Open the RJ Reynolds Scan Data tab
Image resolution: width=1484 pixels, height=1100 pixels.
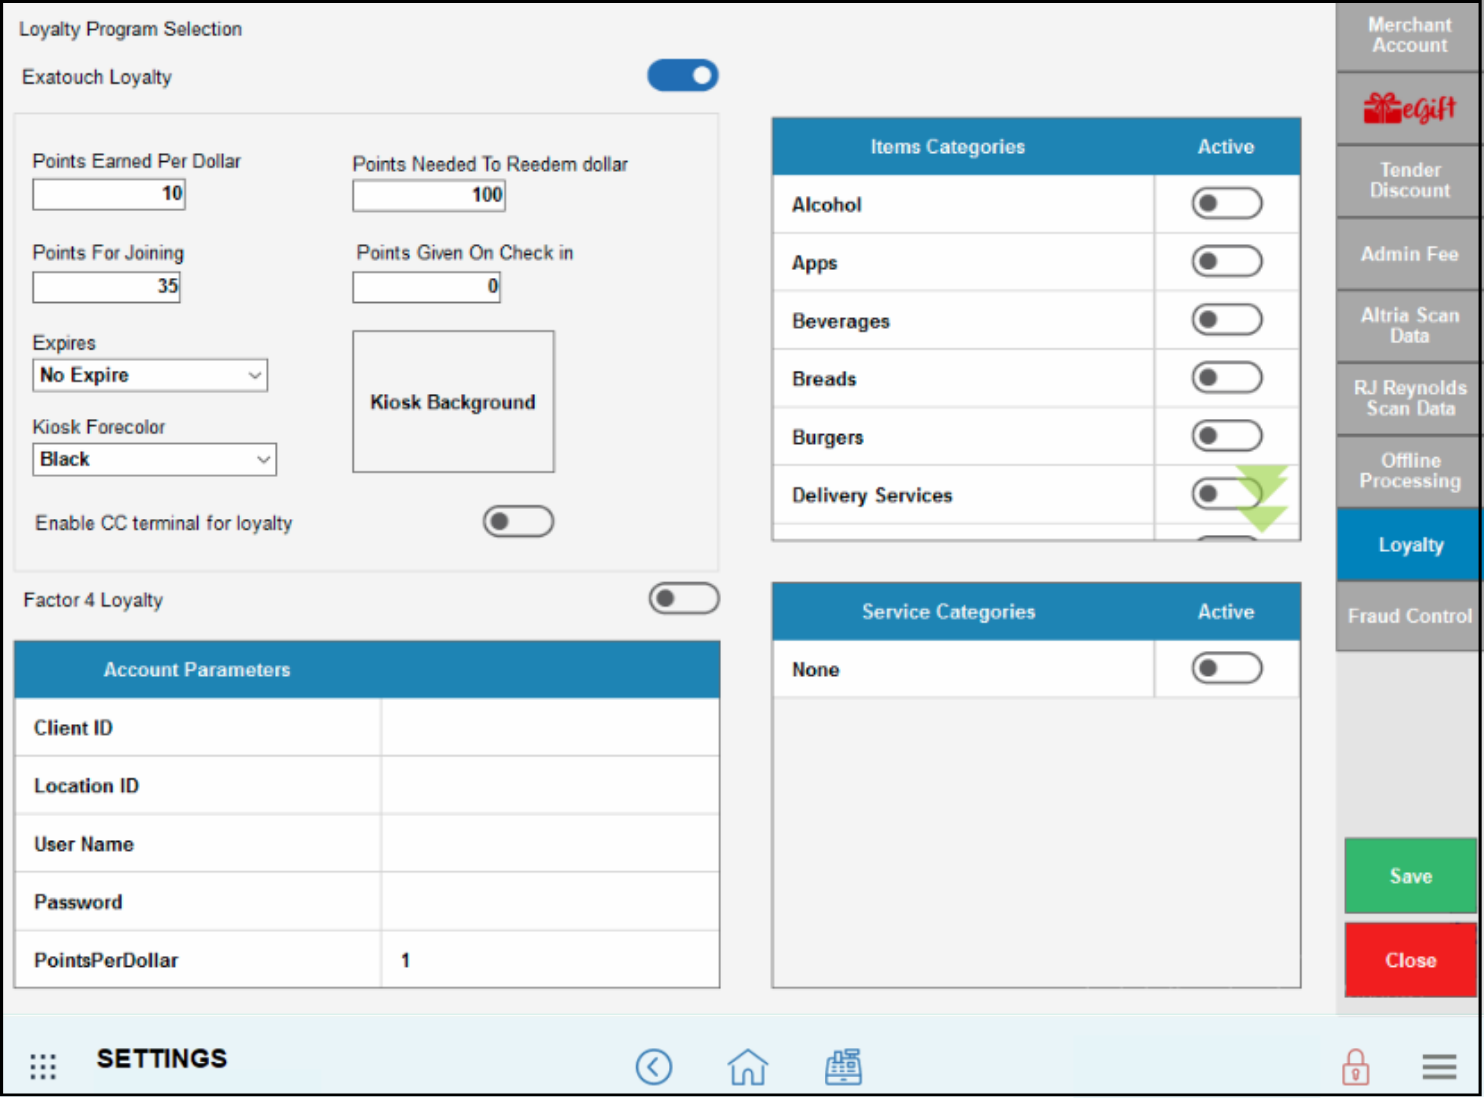coord(1409,398)
